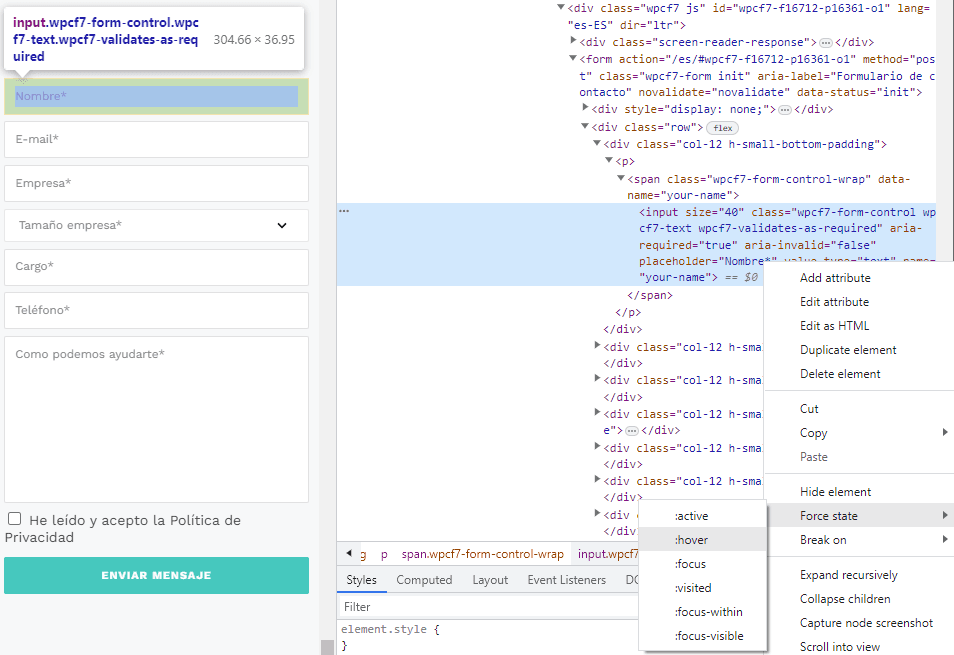This screenshot has height=655, width=954.
Task: Click the styles Filter input
Action: (x=487, y=607)
